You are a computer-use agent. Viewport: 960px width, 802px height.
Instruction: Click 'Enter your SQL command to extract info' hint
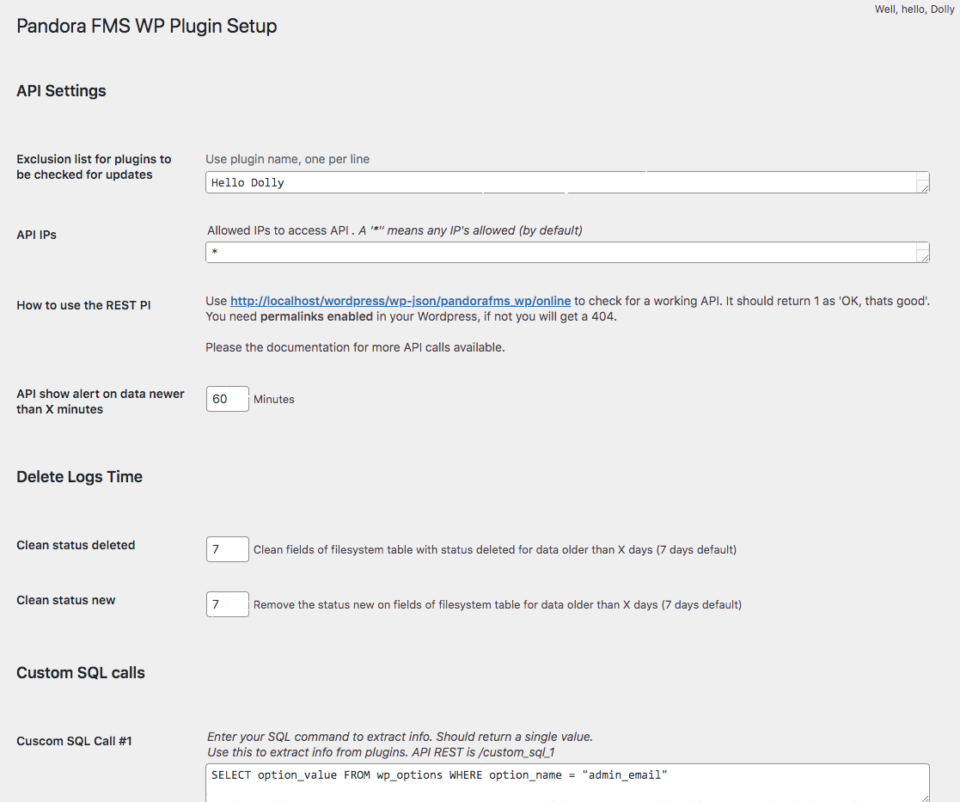click(400, 736)
